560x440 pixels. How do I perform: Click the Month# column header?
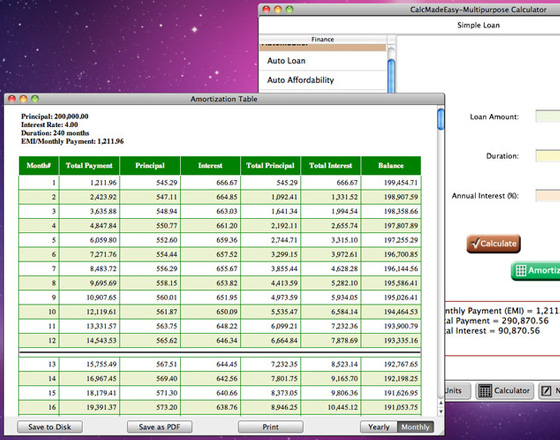click(39, 166)
